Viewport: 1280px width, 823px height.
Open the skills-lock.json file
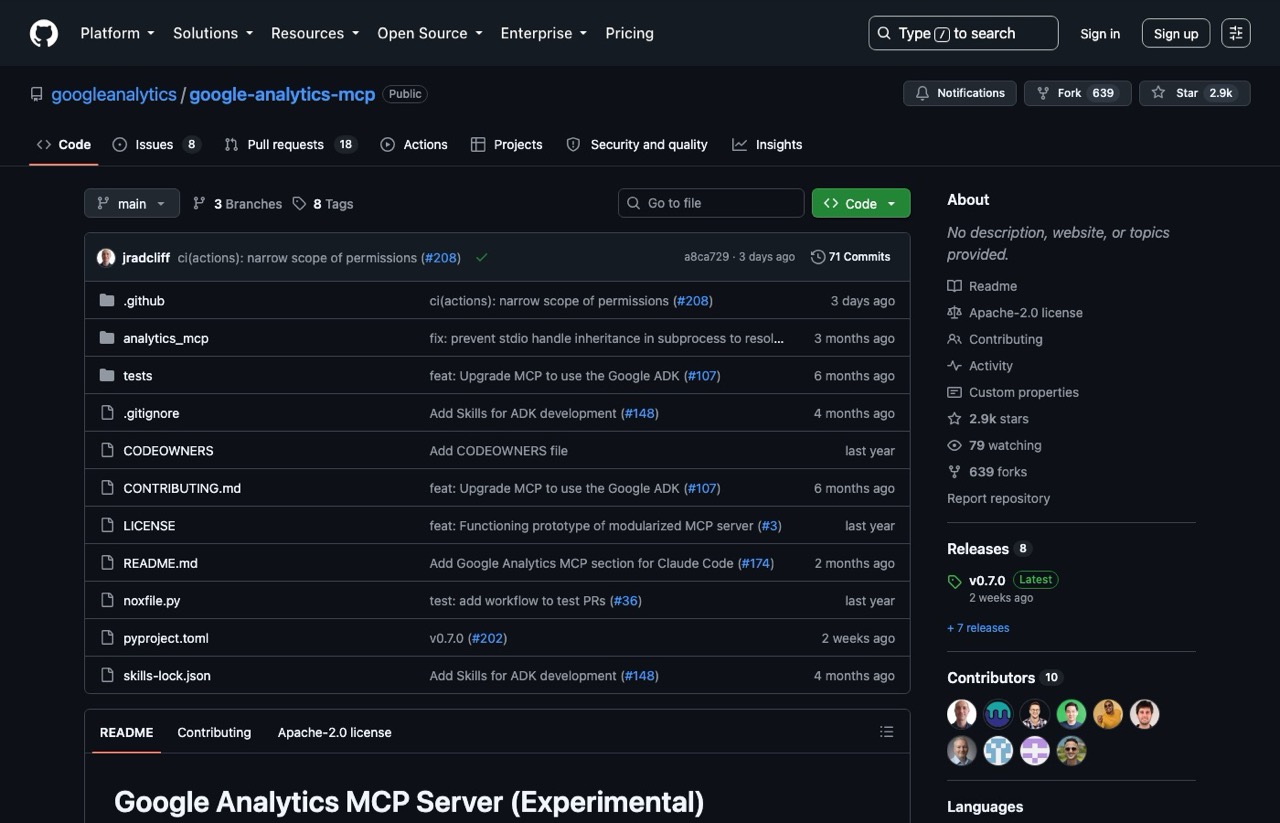pos(167,675)
